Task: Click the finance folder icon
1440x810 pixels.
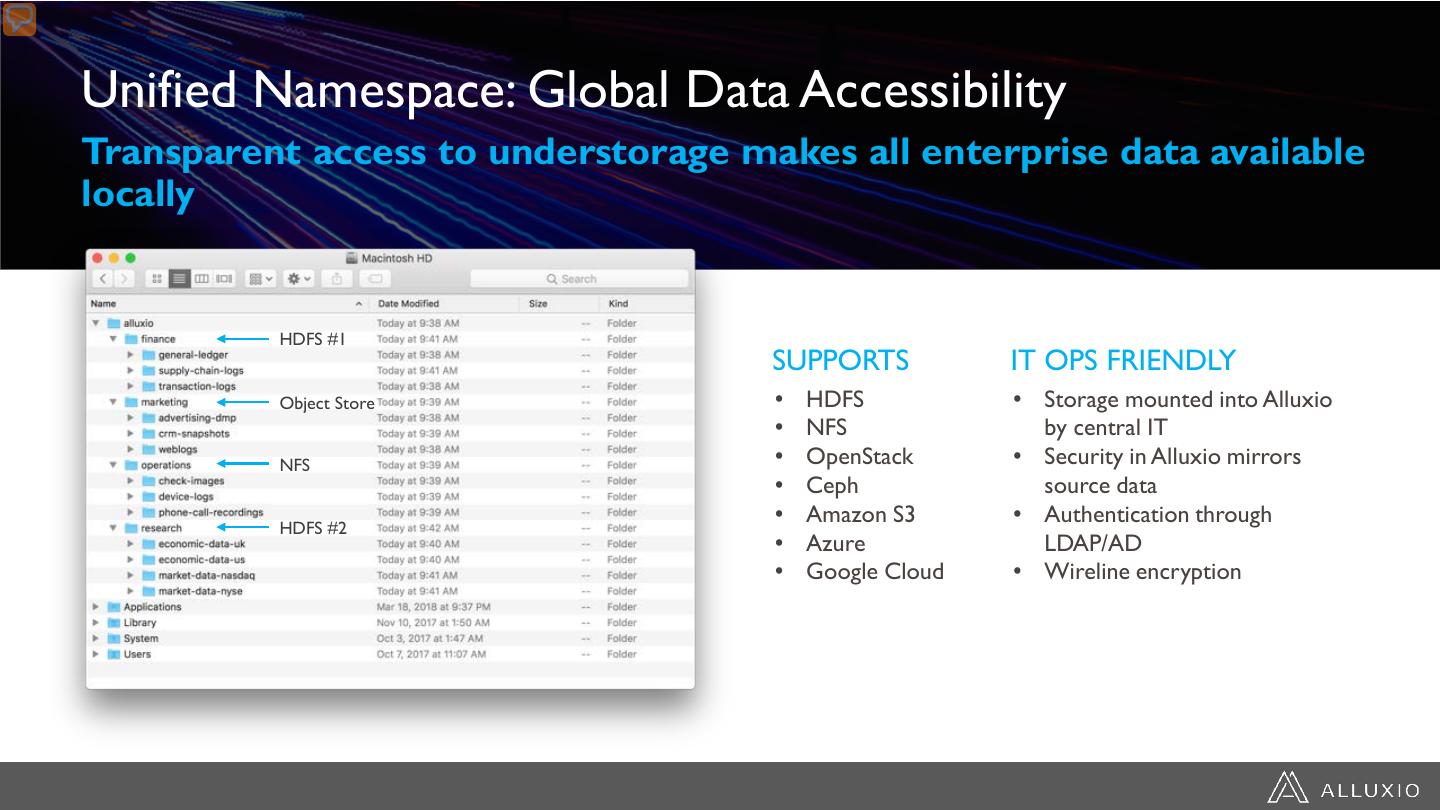Action: (131, 339)
